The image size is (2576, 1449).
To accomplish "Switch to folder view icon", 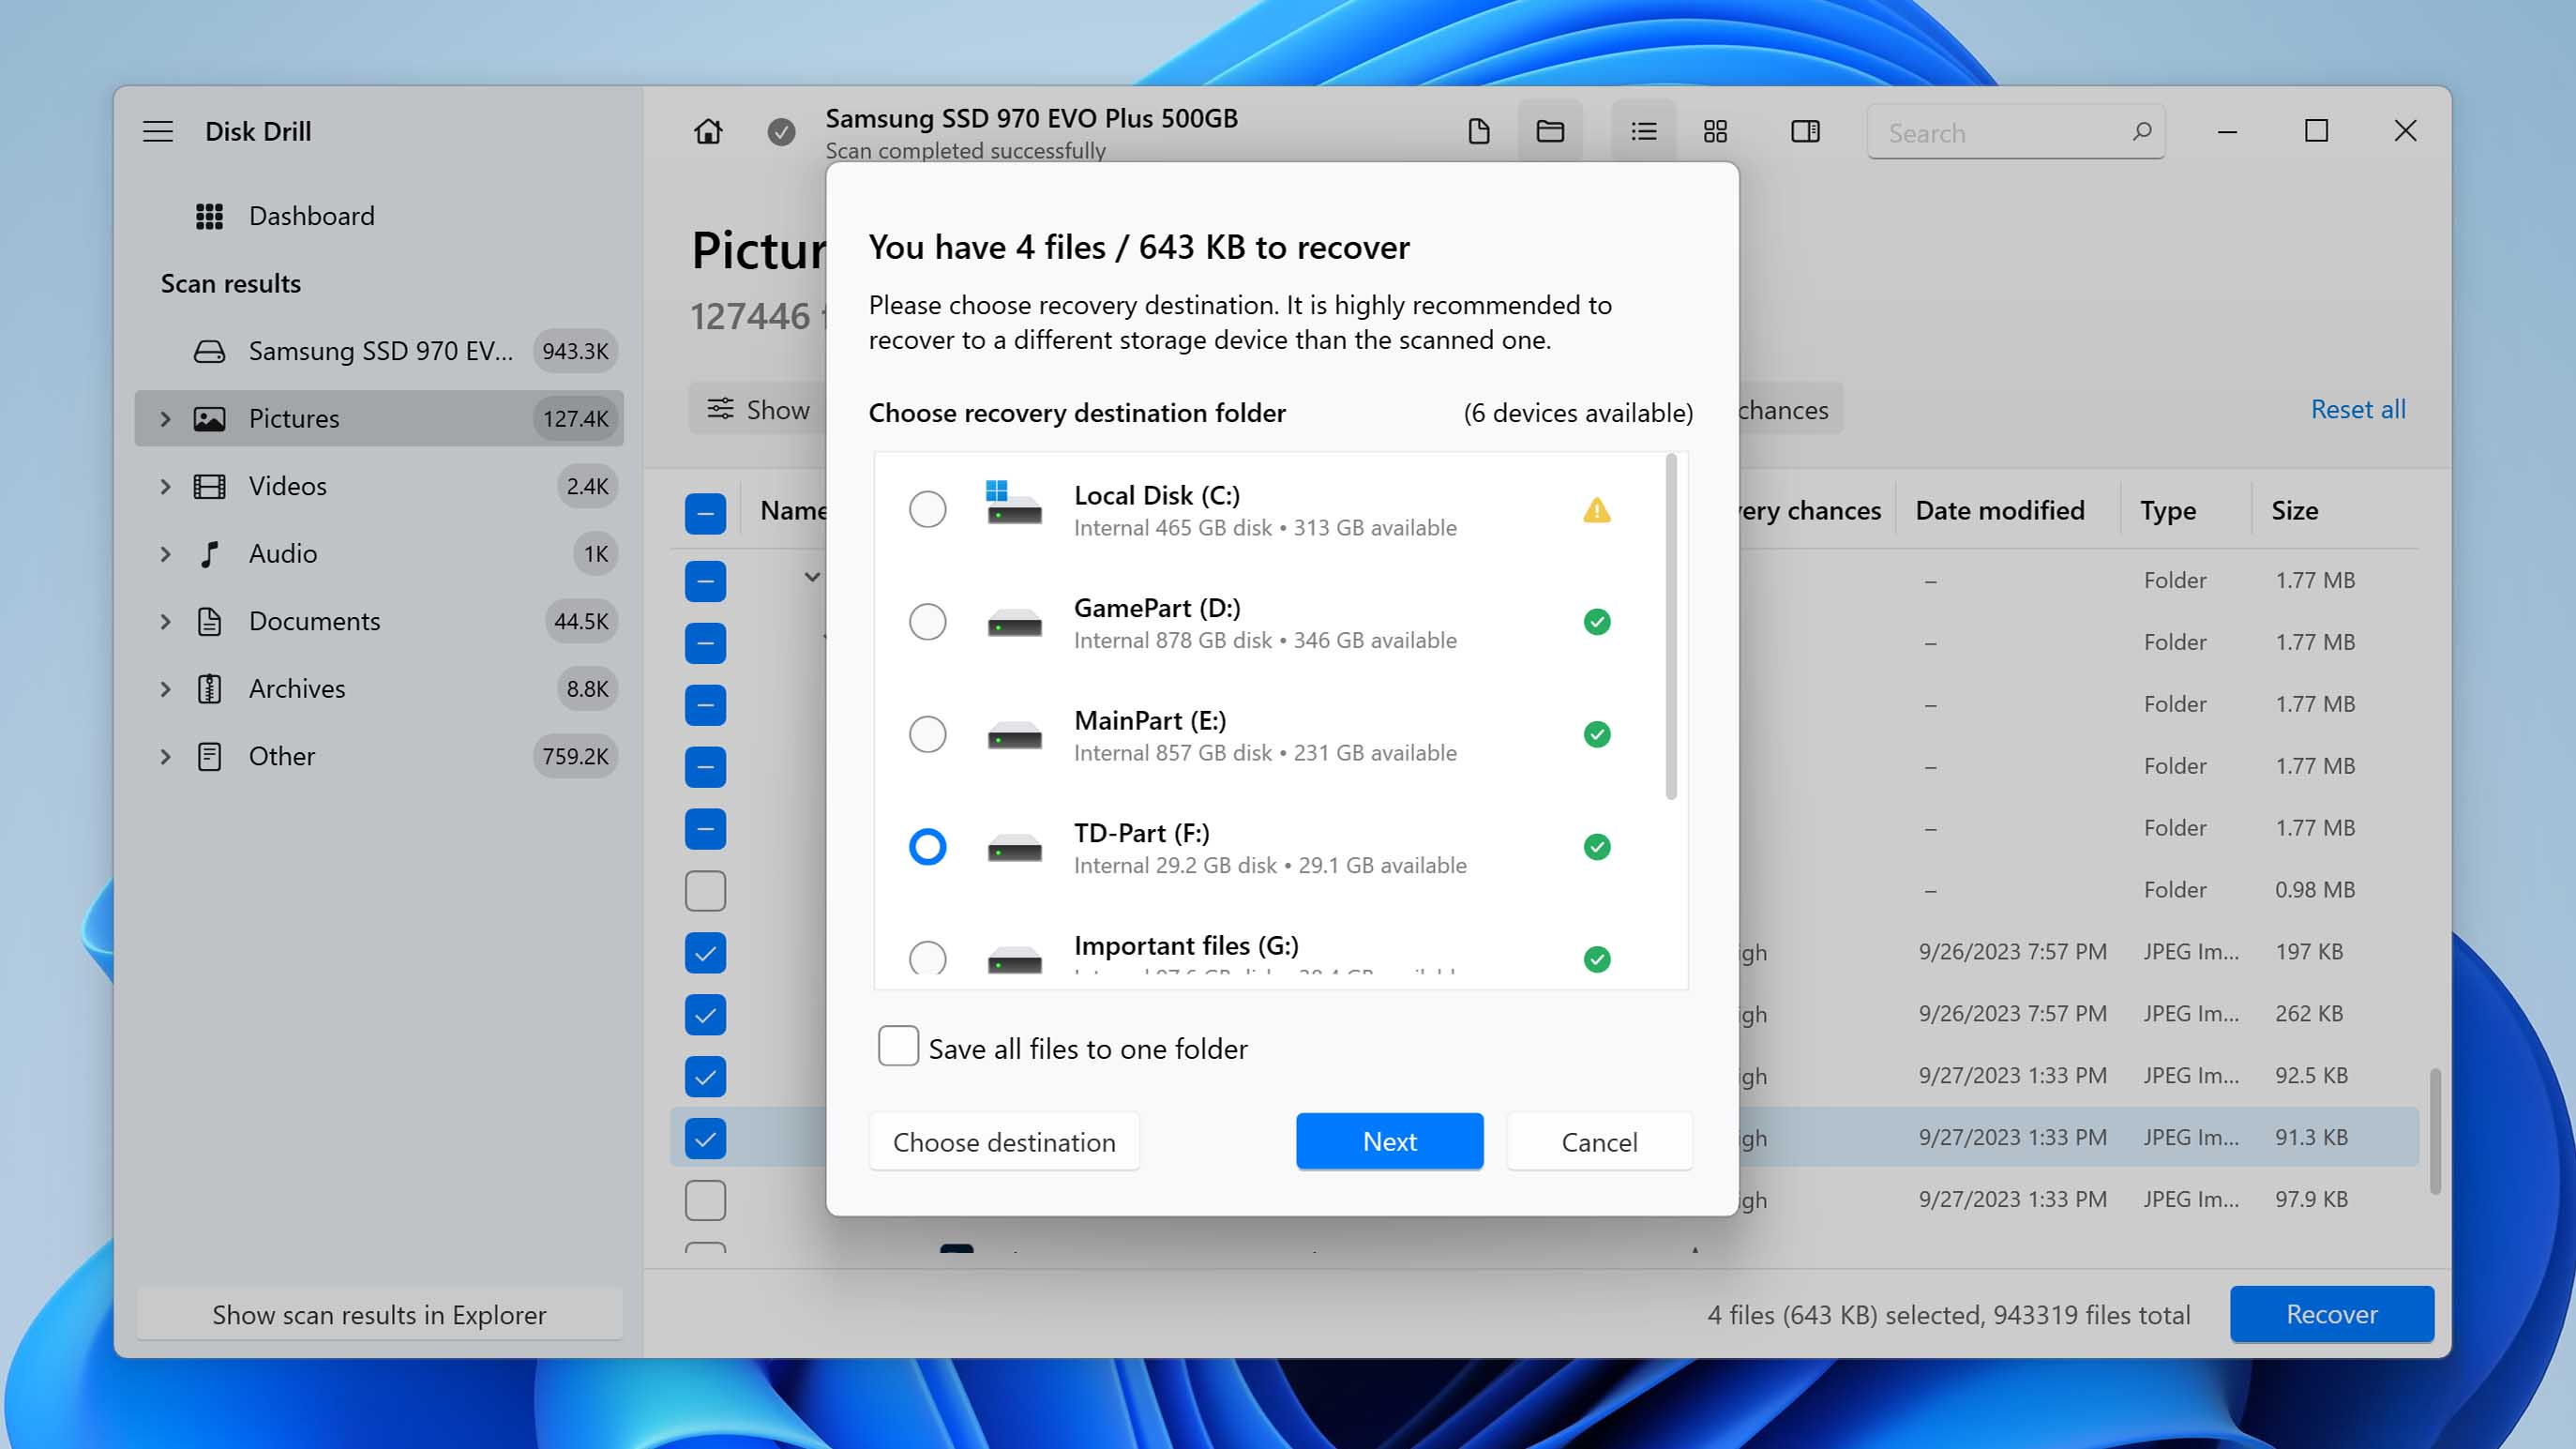I will click(x=1550, y=131).
